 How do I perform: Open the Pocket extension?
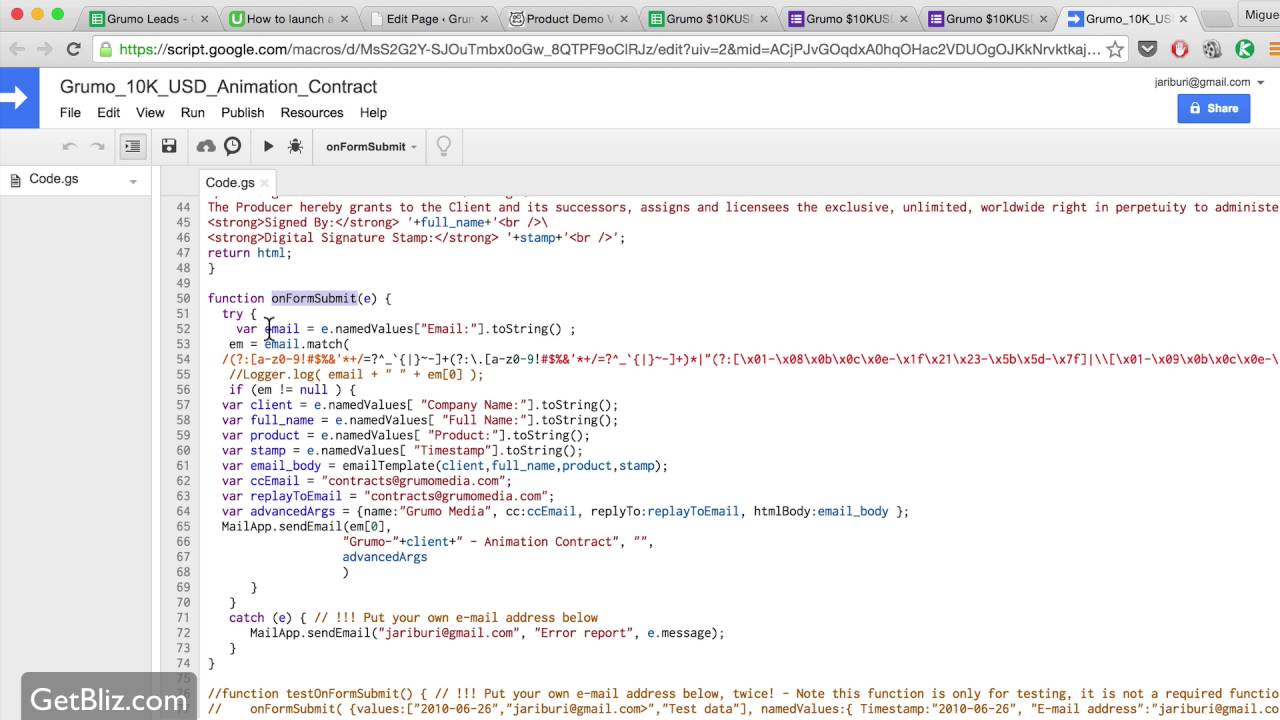coord(1147,49)
